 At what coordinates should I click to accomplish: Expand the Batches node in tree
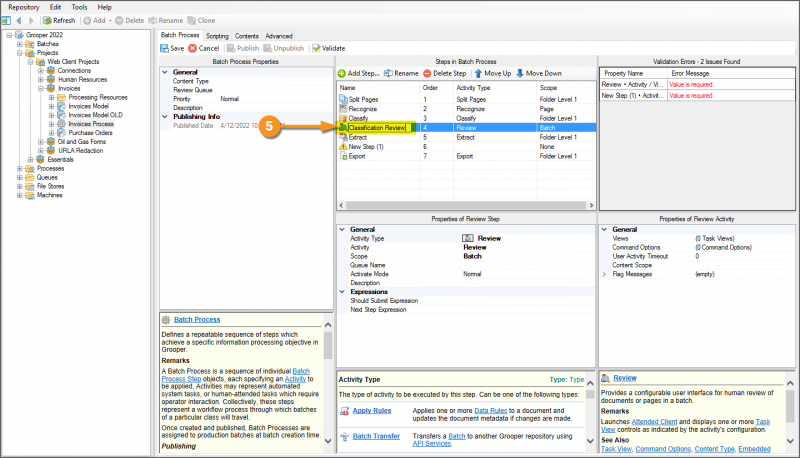pyautogui.click(x=17, y=44)
